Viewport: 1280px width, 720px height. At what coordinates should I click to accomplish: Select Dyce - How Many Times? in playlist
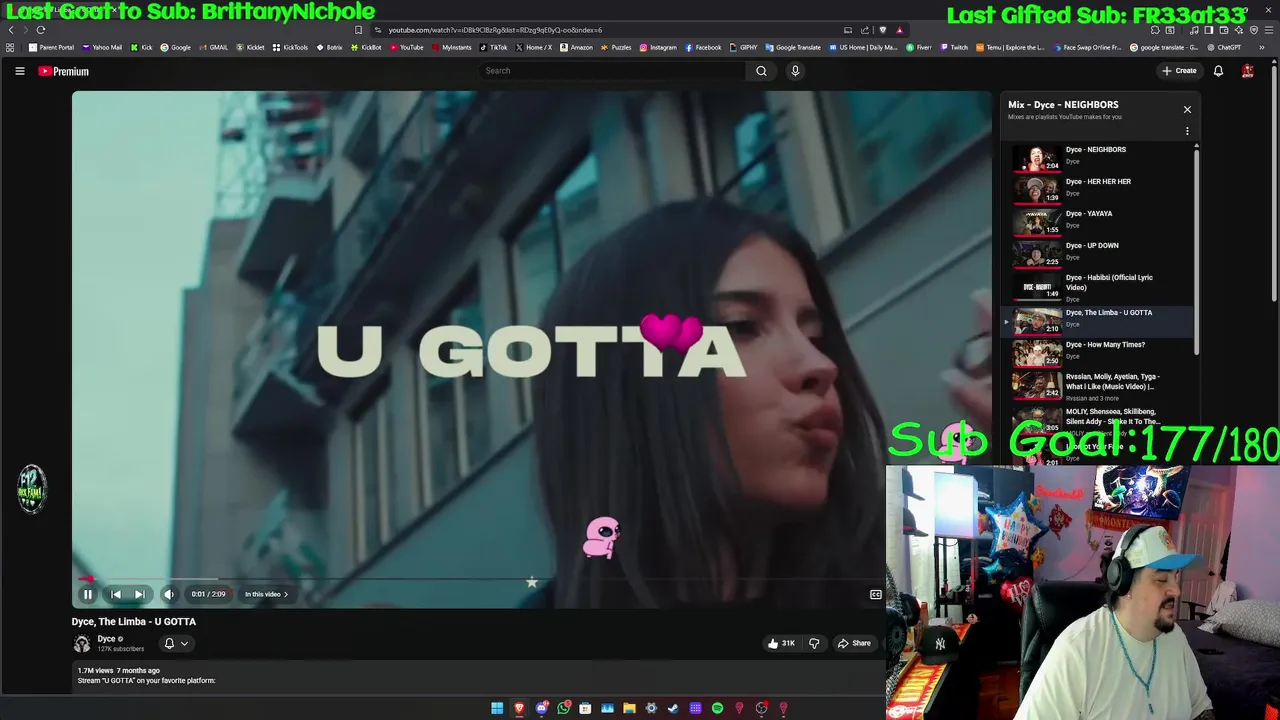[x=1098, y=352]
